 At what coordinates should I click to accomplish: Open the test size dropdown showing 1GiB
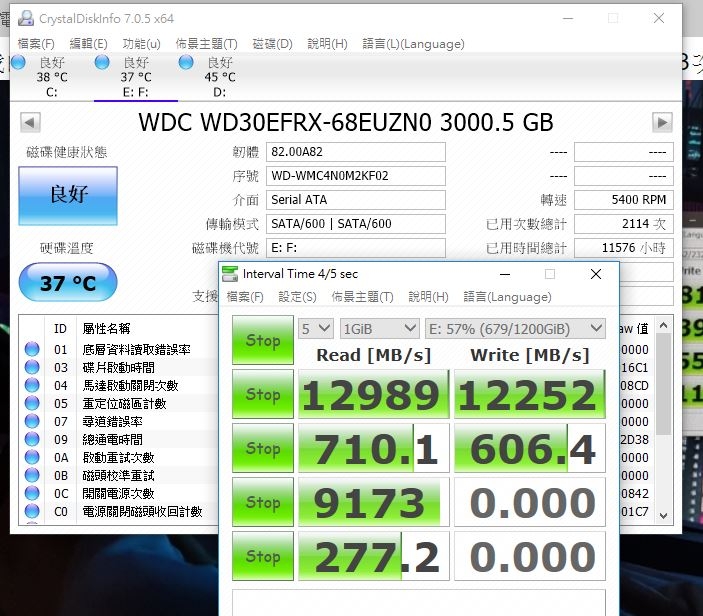[379, 329]
